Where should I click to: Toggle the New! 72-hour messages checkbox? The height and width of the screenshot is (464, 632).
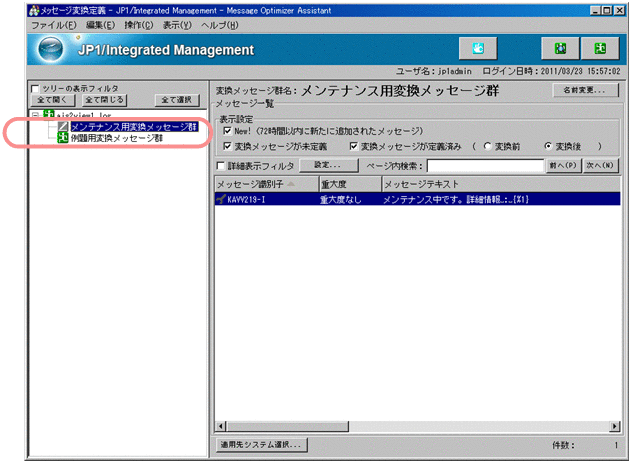(x=229, y=131)
